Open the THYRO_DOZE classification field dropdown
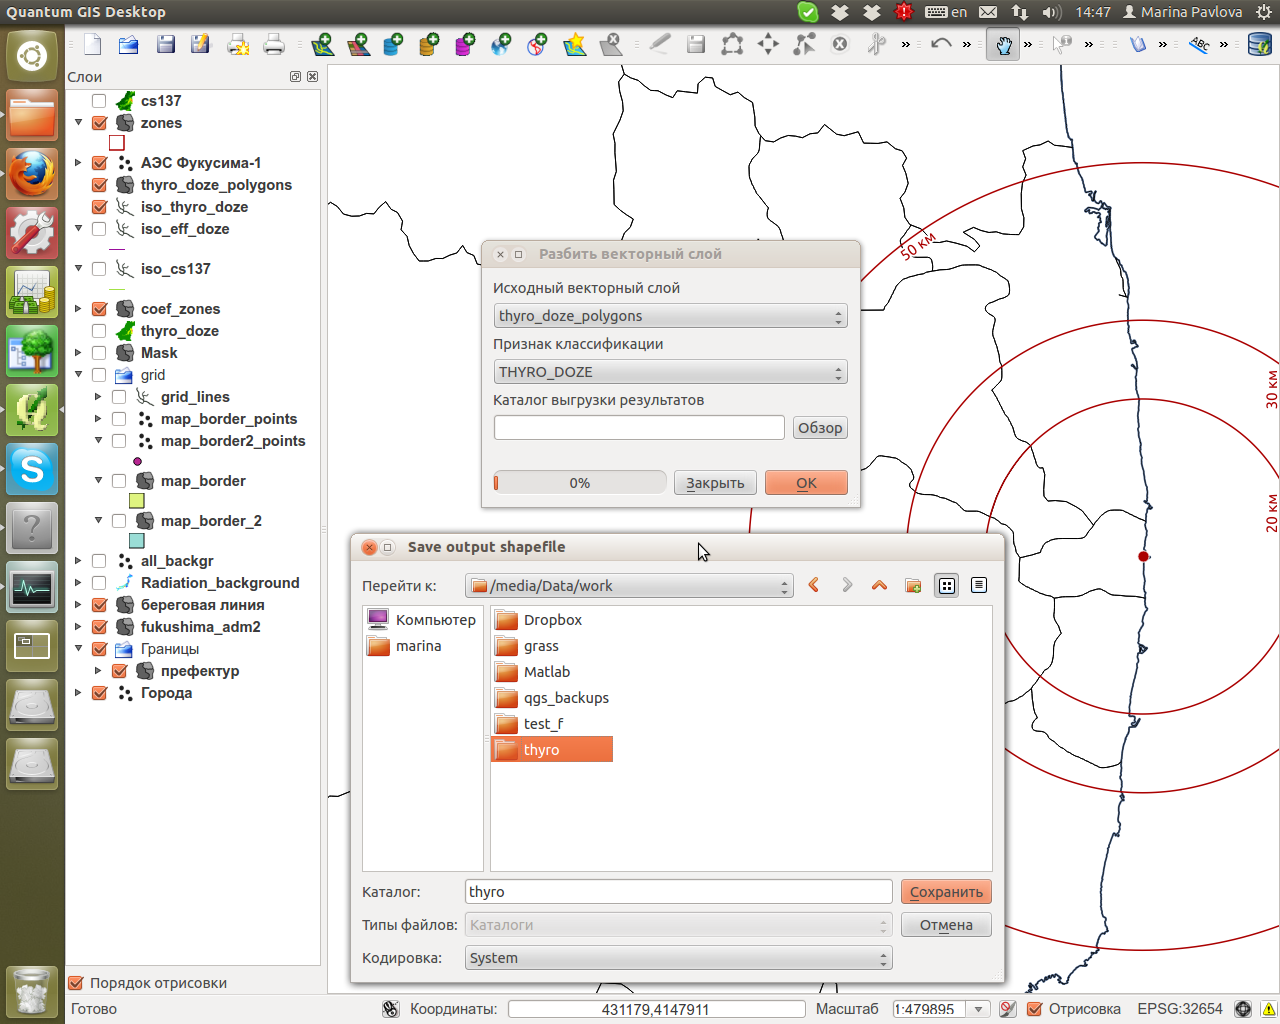 [x=670, y=372]
